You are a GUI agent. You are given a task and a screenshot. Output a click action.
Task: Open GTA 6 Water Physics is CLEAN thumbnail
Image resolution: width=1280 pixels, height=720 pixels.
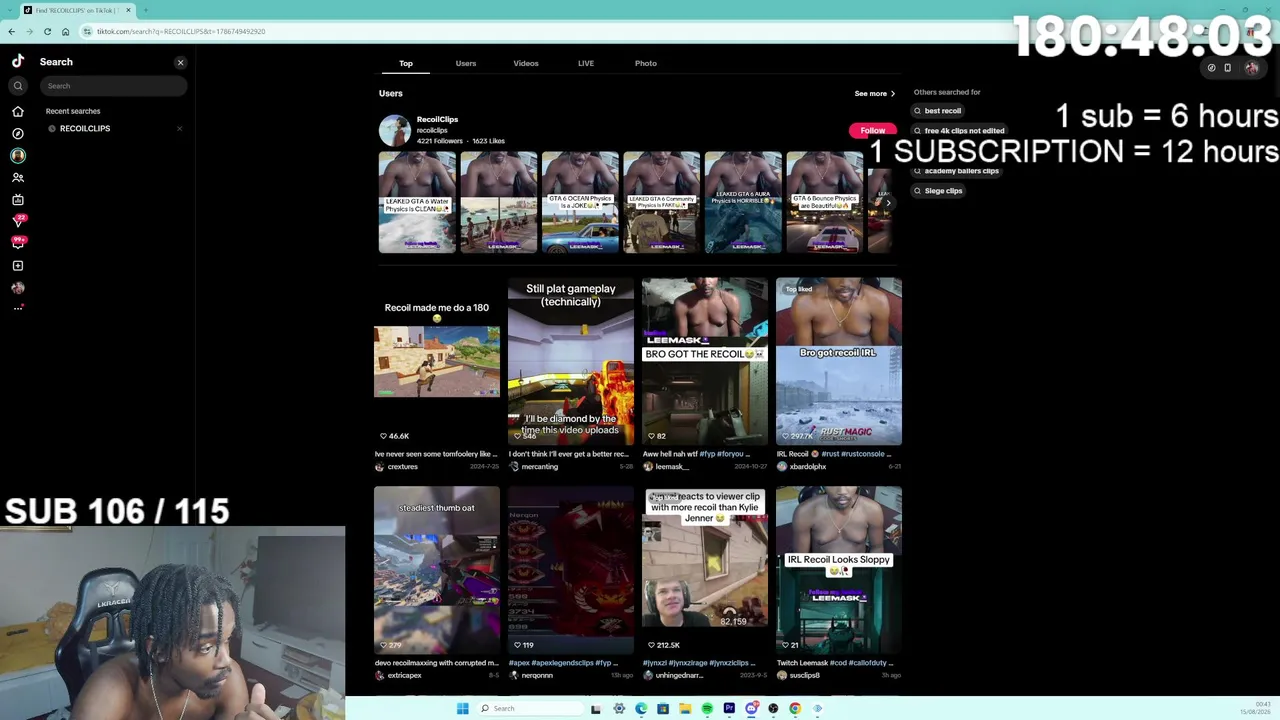(417, 203)
